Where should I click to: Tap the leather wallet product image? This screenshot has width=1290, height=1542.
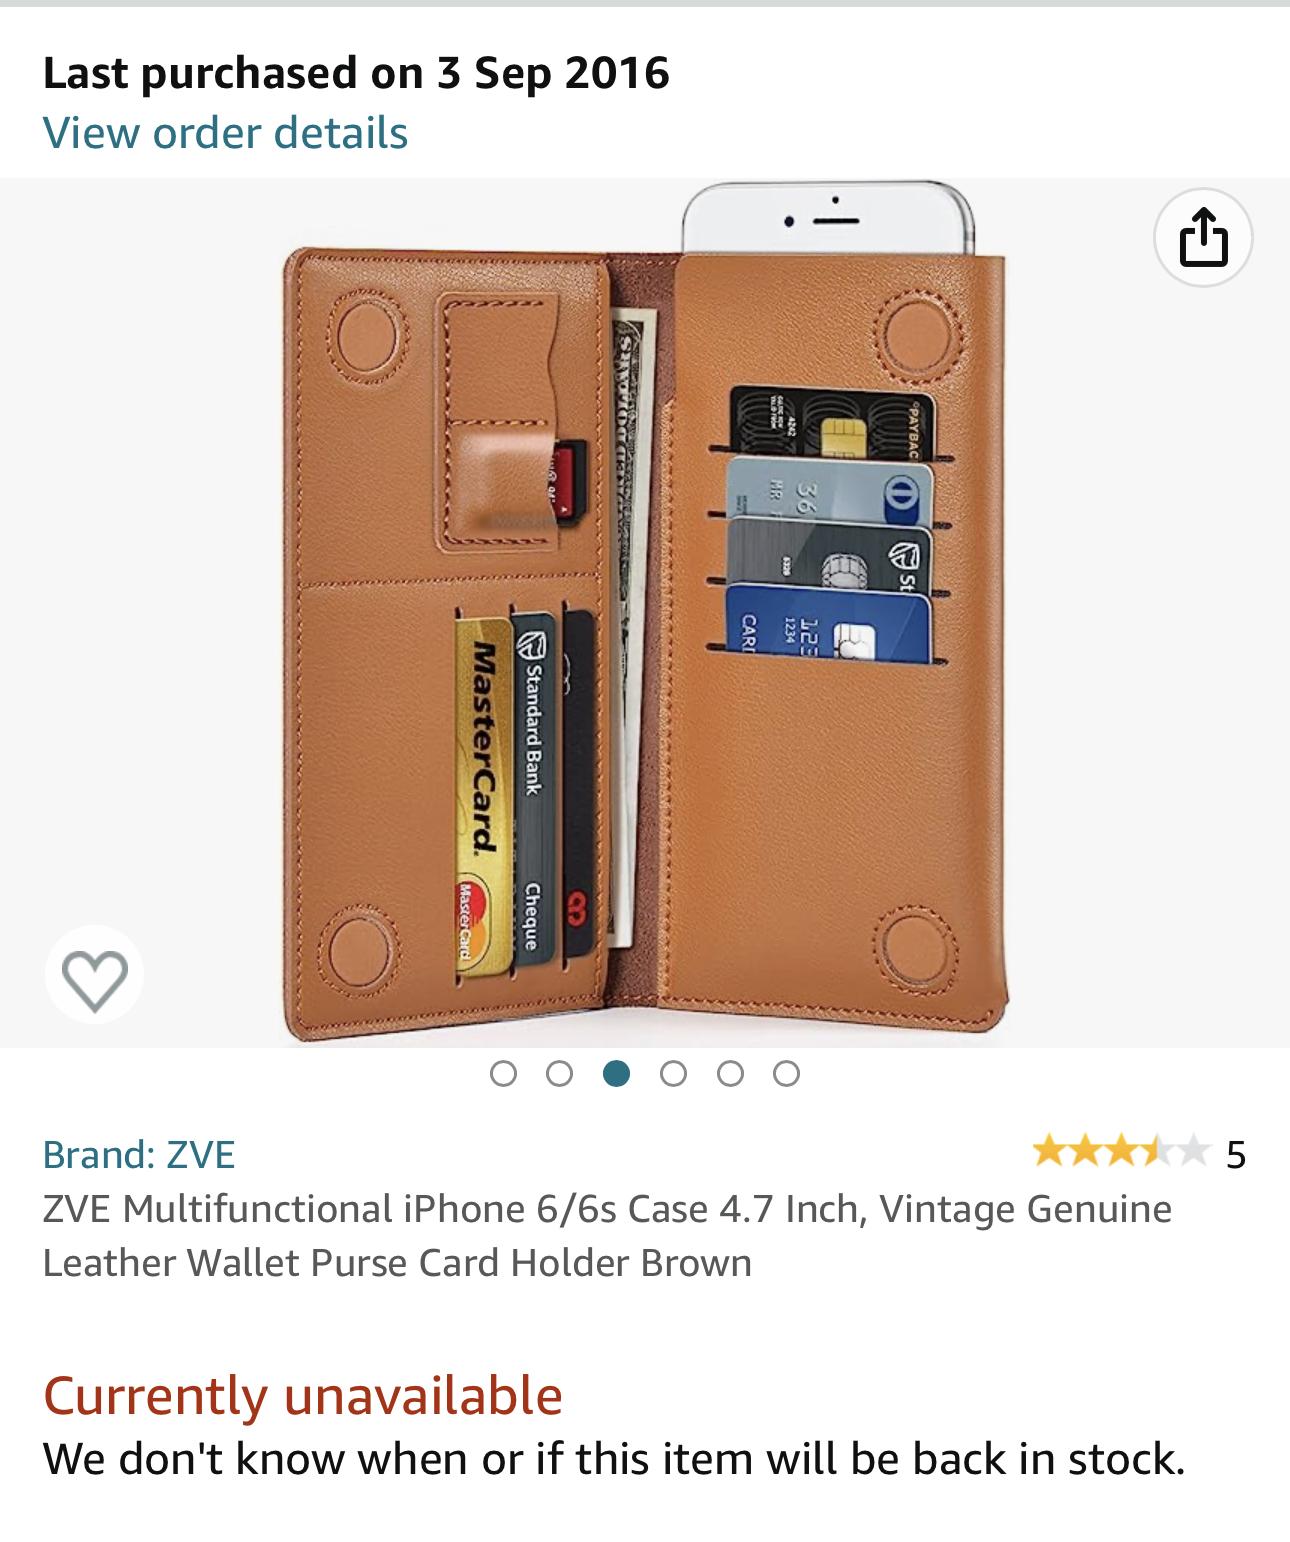coord(645,612)
